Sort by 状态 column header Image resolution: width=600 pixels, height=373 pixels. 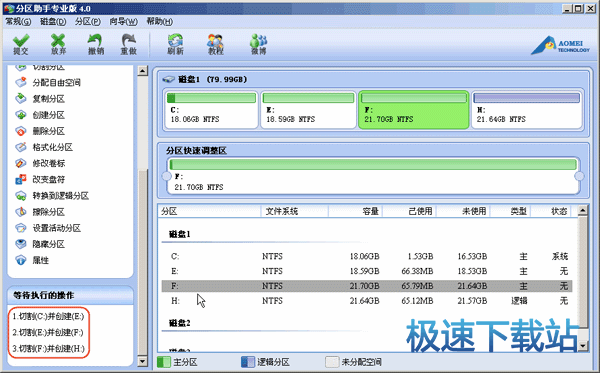click(550, 211)
